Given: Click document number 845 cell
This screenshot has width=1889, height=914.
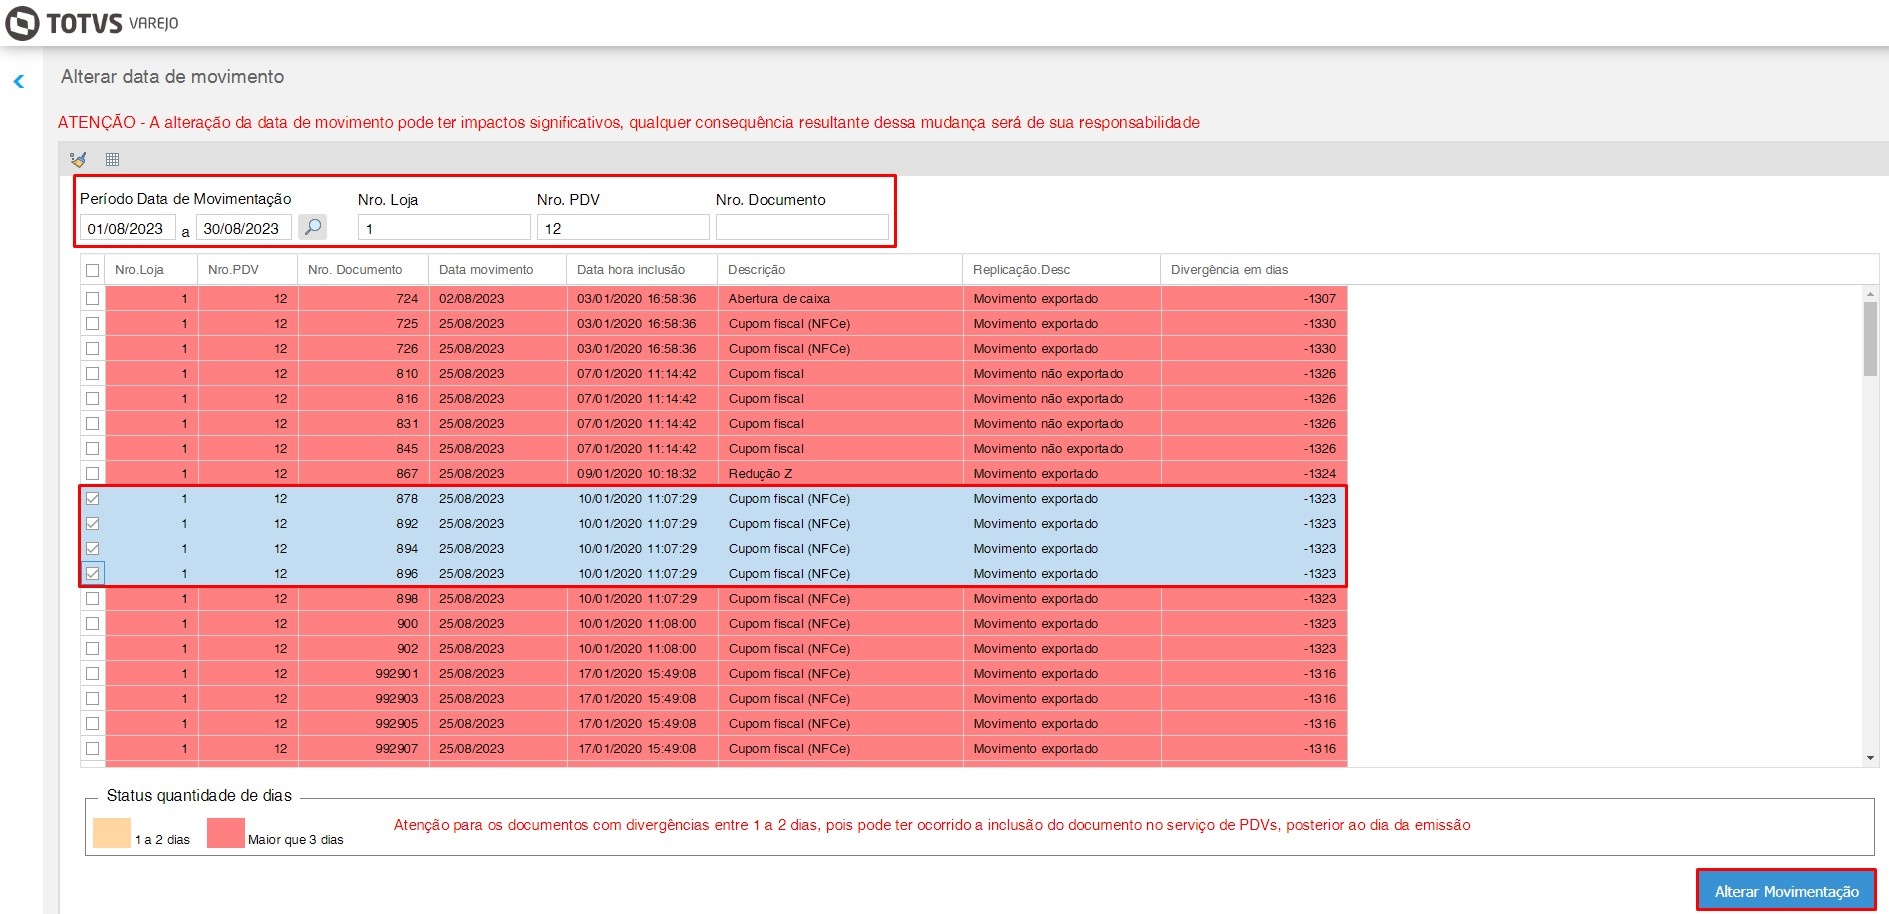Looking at the screenshot, I should click(x=364, y=448).
